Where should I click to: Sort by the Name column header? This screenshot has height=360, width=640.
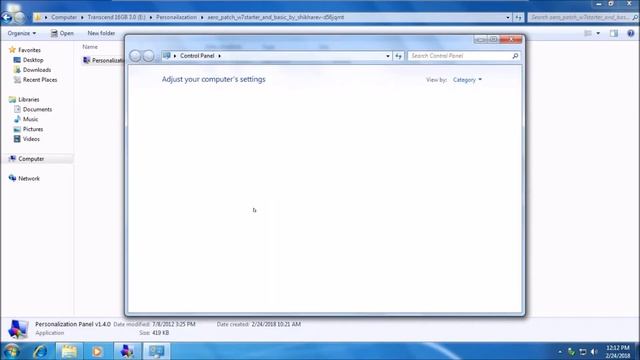(90, 47)
